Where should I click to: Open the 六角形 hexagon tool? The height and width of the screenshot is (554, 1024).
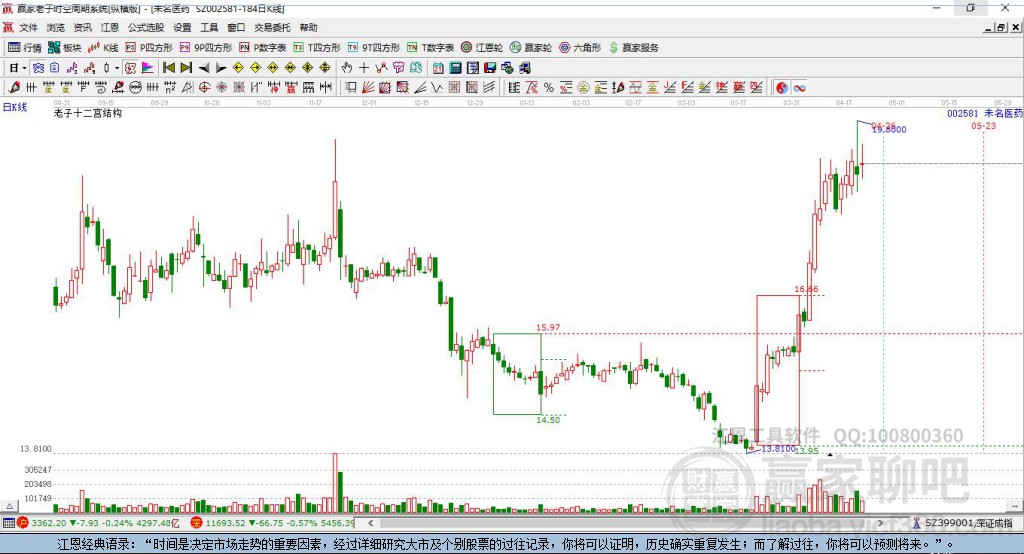579,48
